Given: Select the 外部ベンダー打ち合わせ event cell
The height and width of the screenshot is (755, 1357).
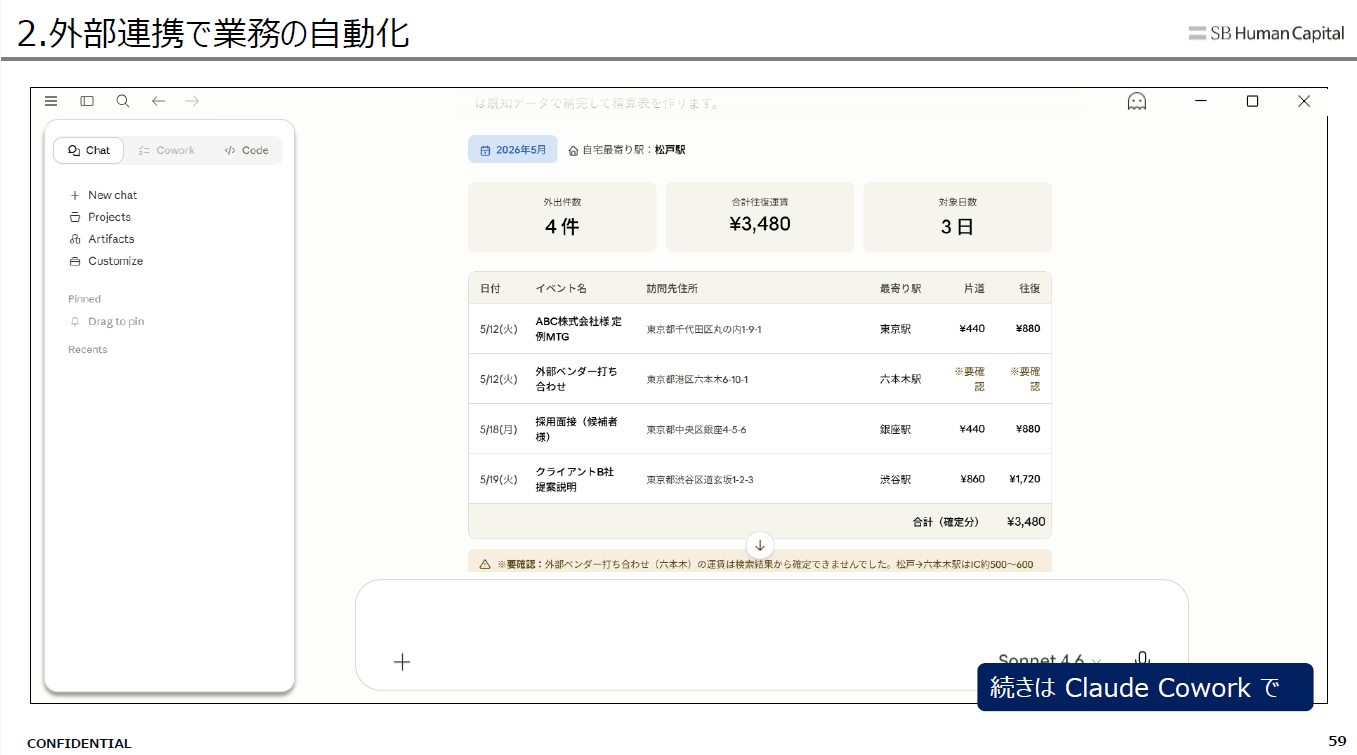Looking at the screenshot, I should [576, 379].
